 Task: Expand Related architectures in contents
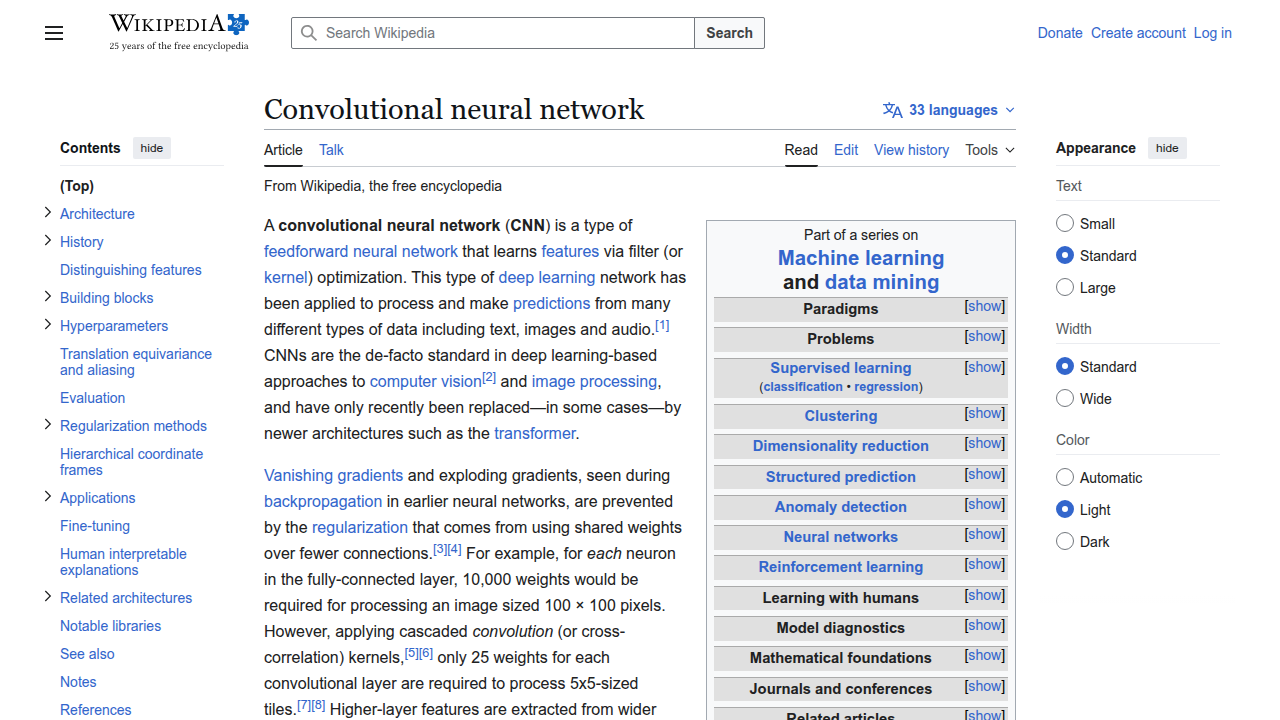click(x=47, y=597)
